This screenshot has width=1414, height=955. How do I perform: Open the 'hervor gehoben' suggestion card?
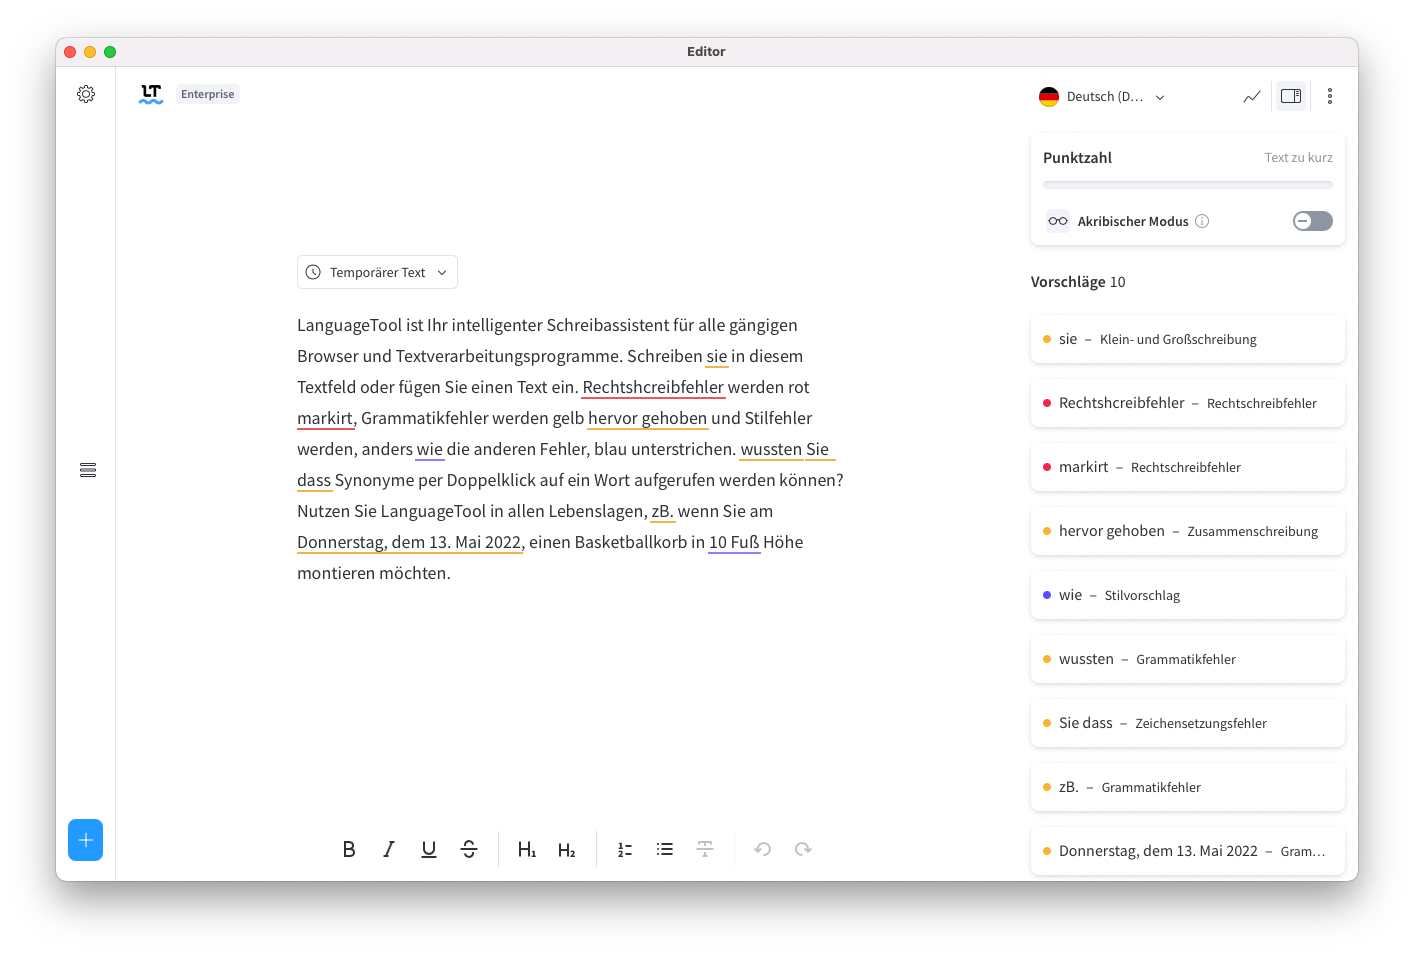tap(1188, 531)
